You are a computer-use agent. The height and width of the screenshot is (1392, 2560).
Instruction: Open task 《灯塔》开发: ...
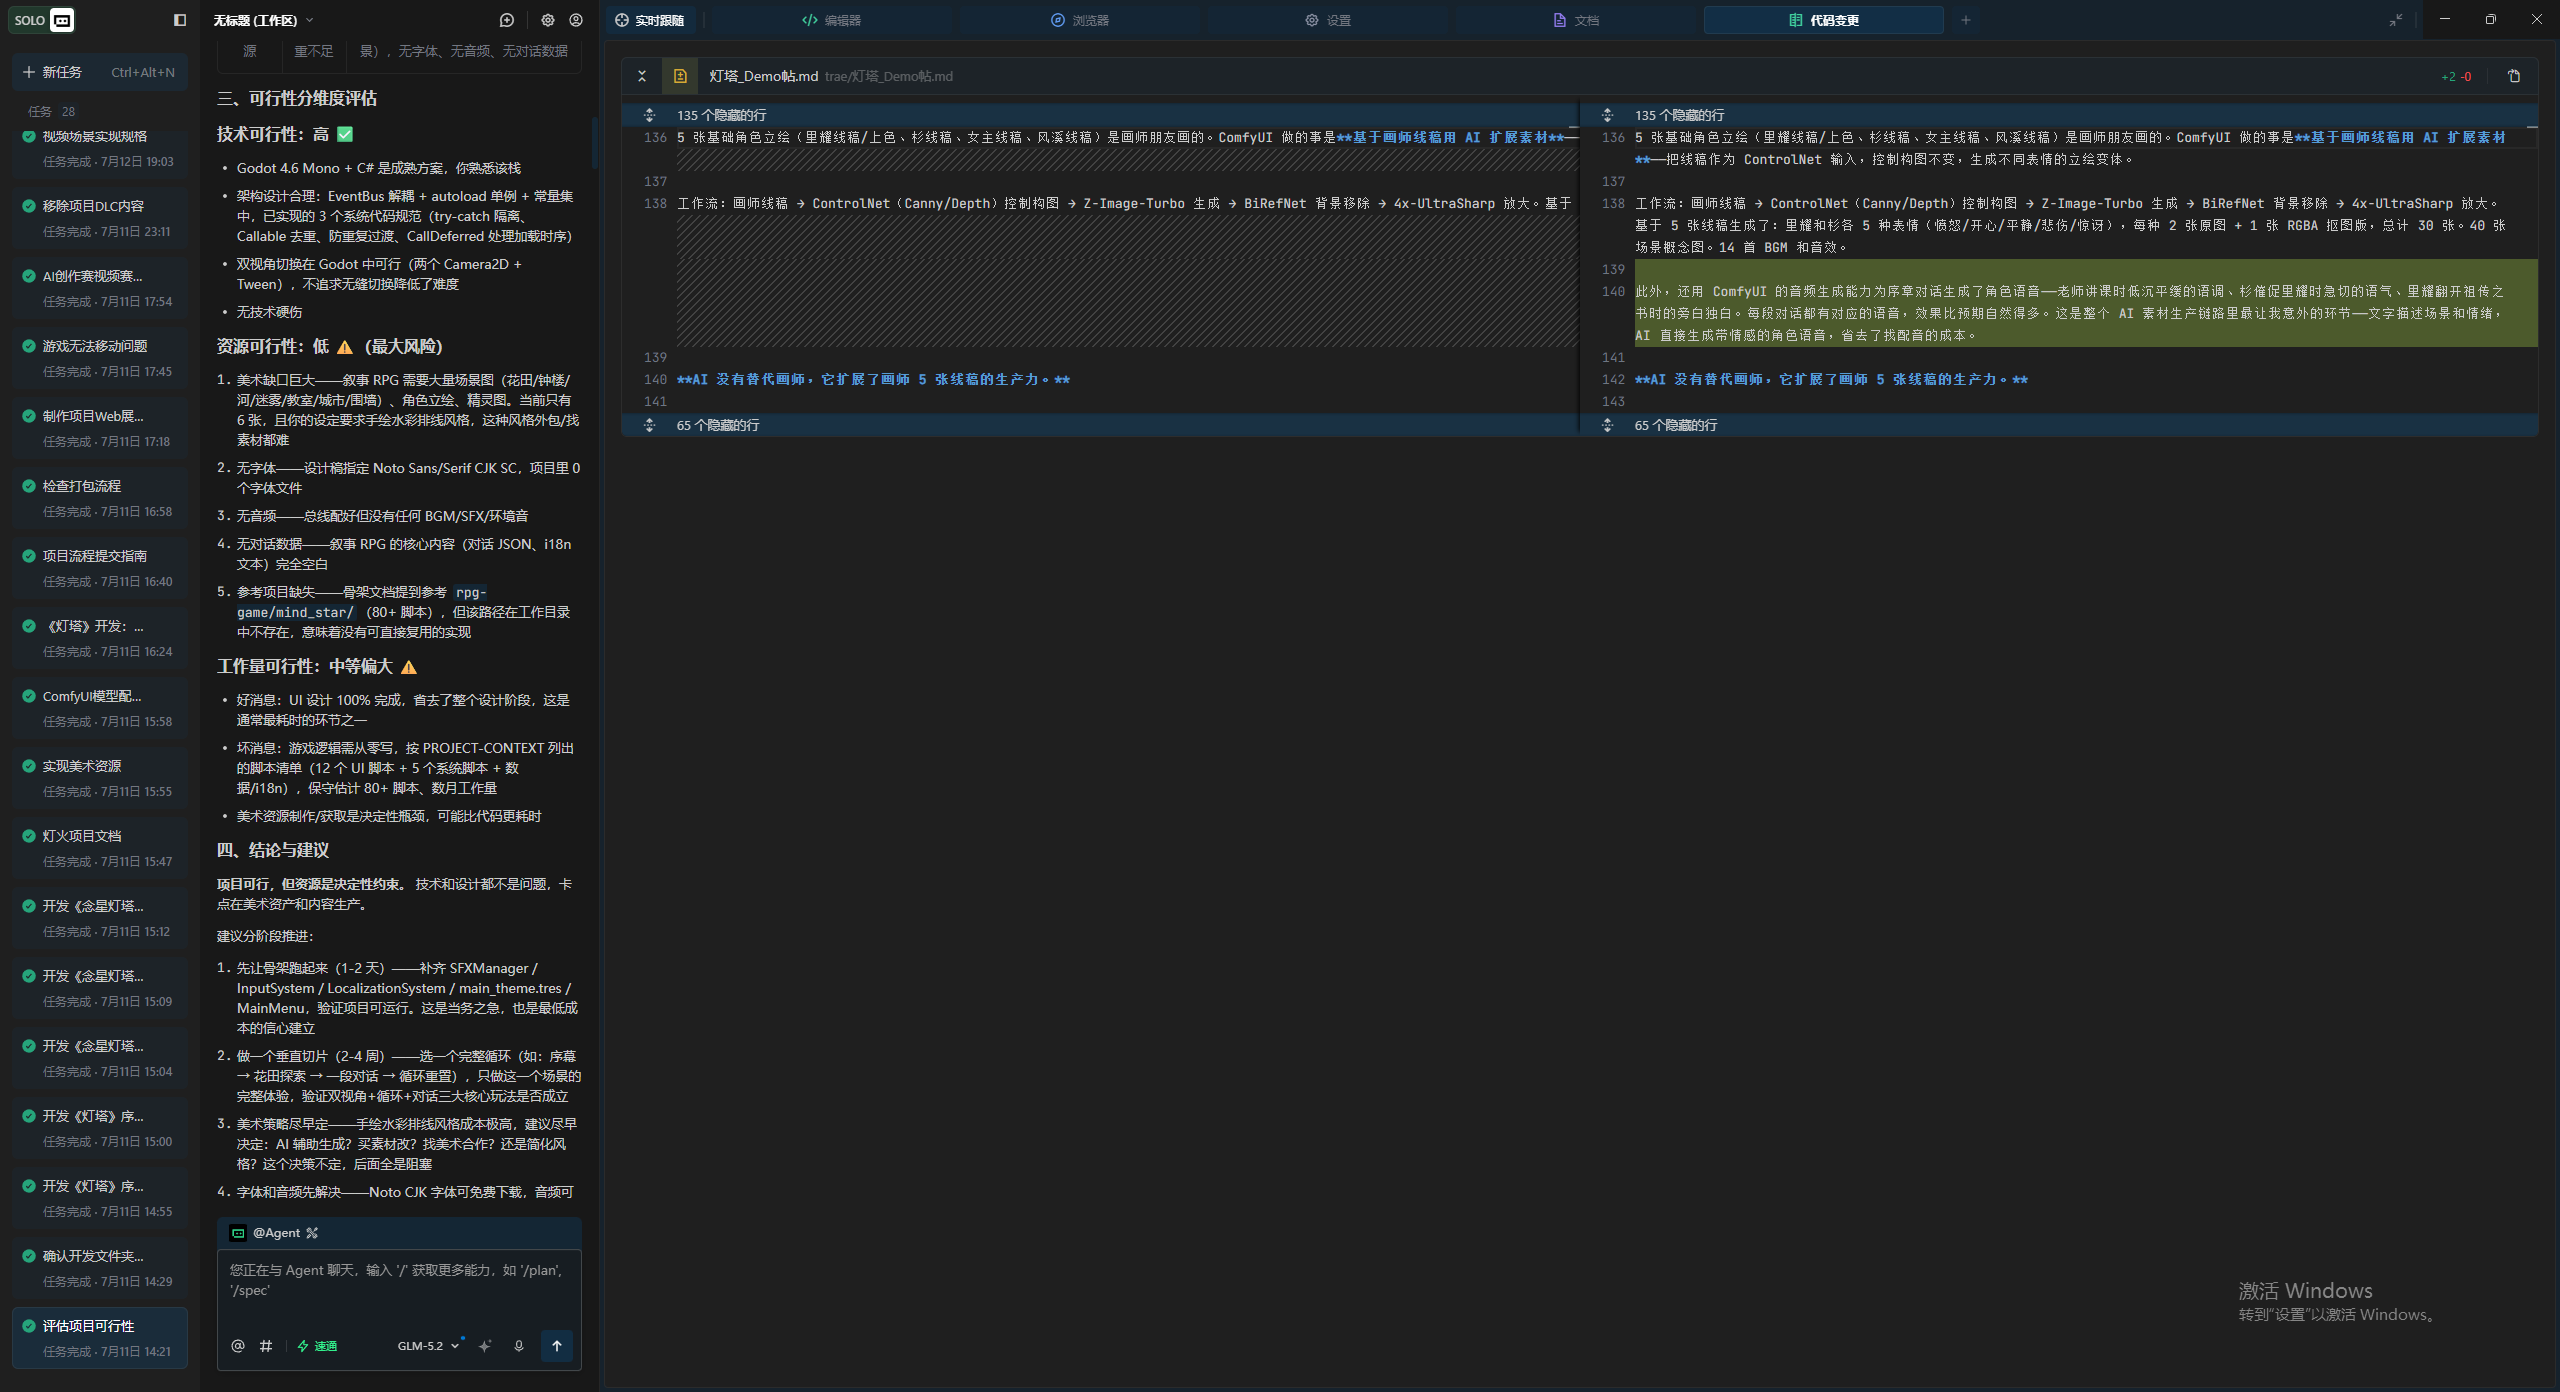[99, 638]
